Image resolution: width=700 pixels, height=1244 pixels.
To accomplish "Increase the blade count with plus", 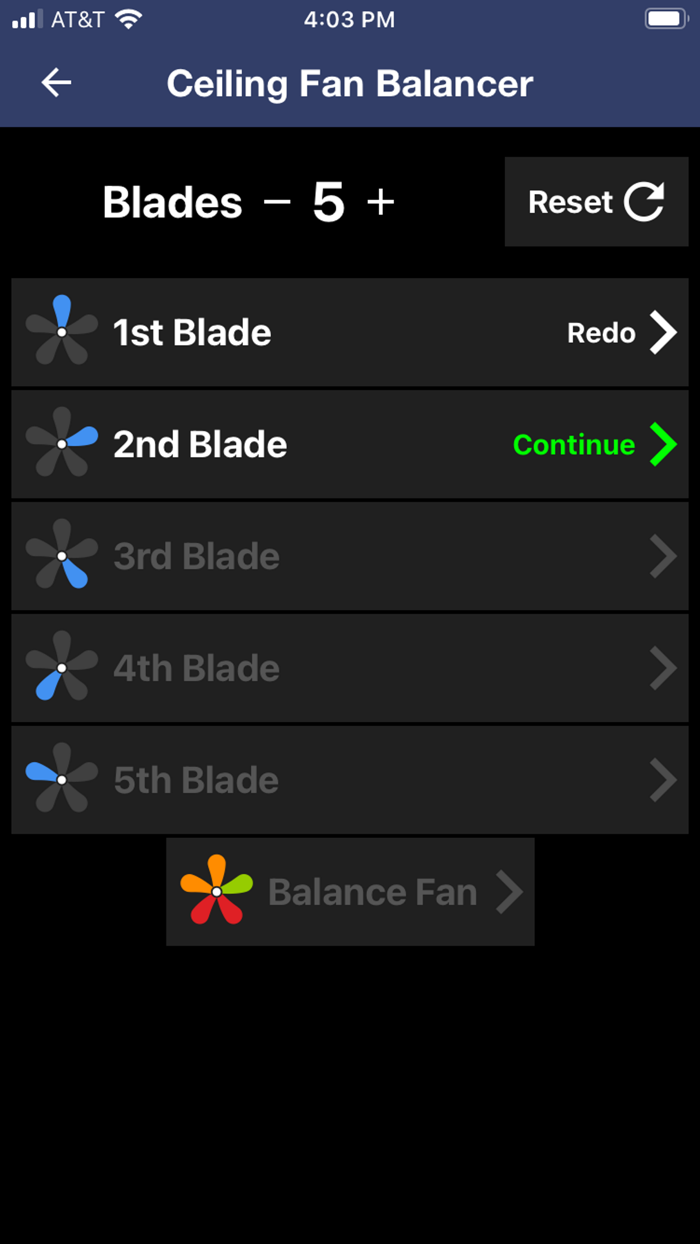I will coord(380,201).
